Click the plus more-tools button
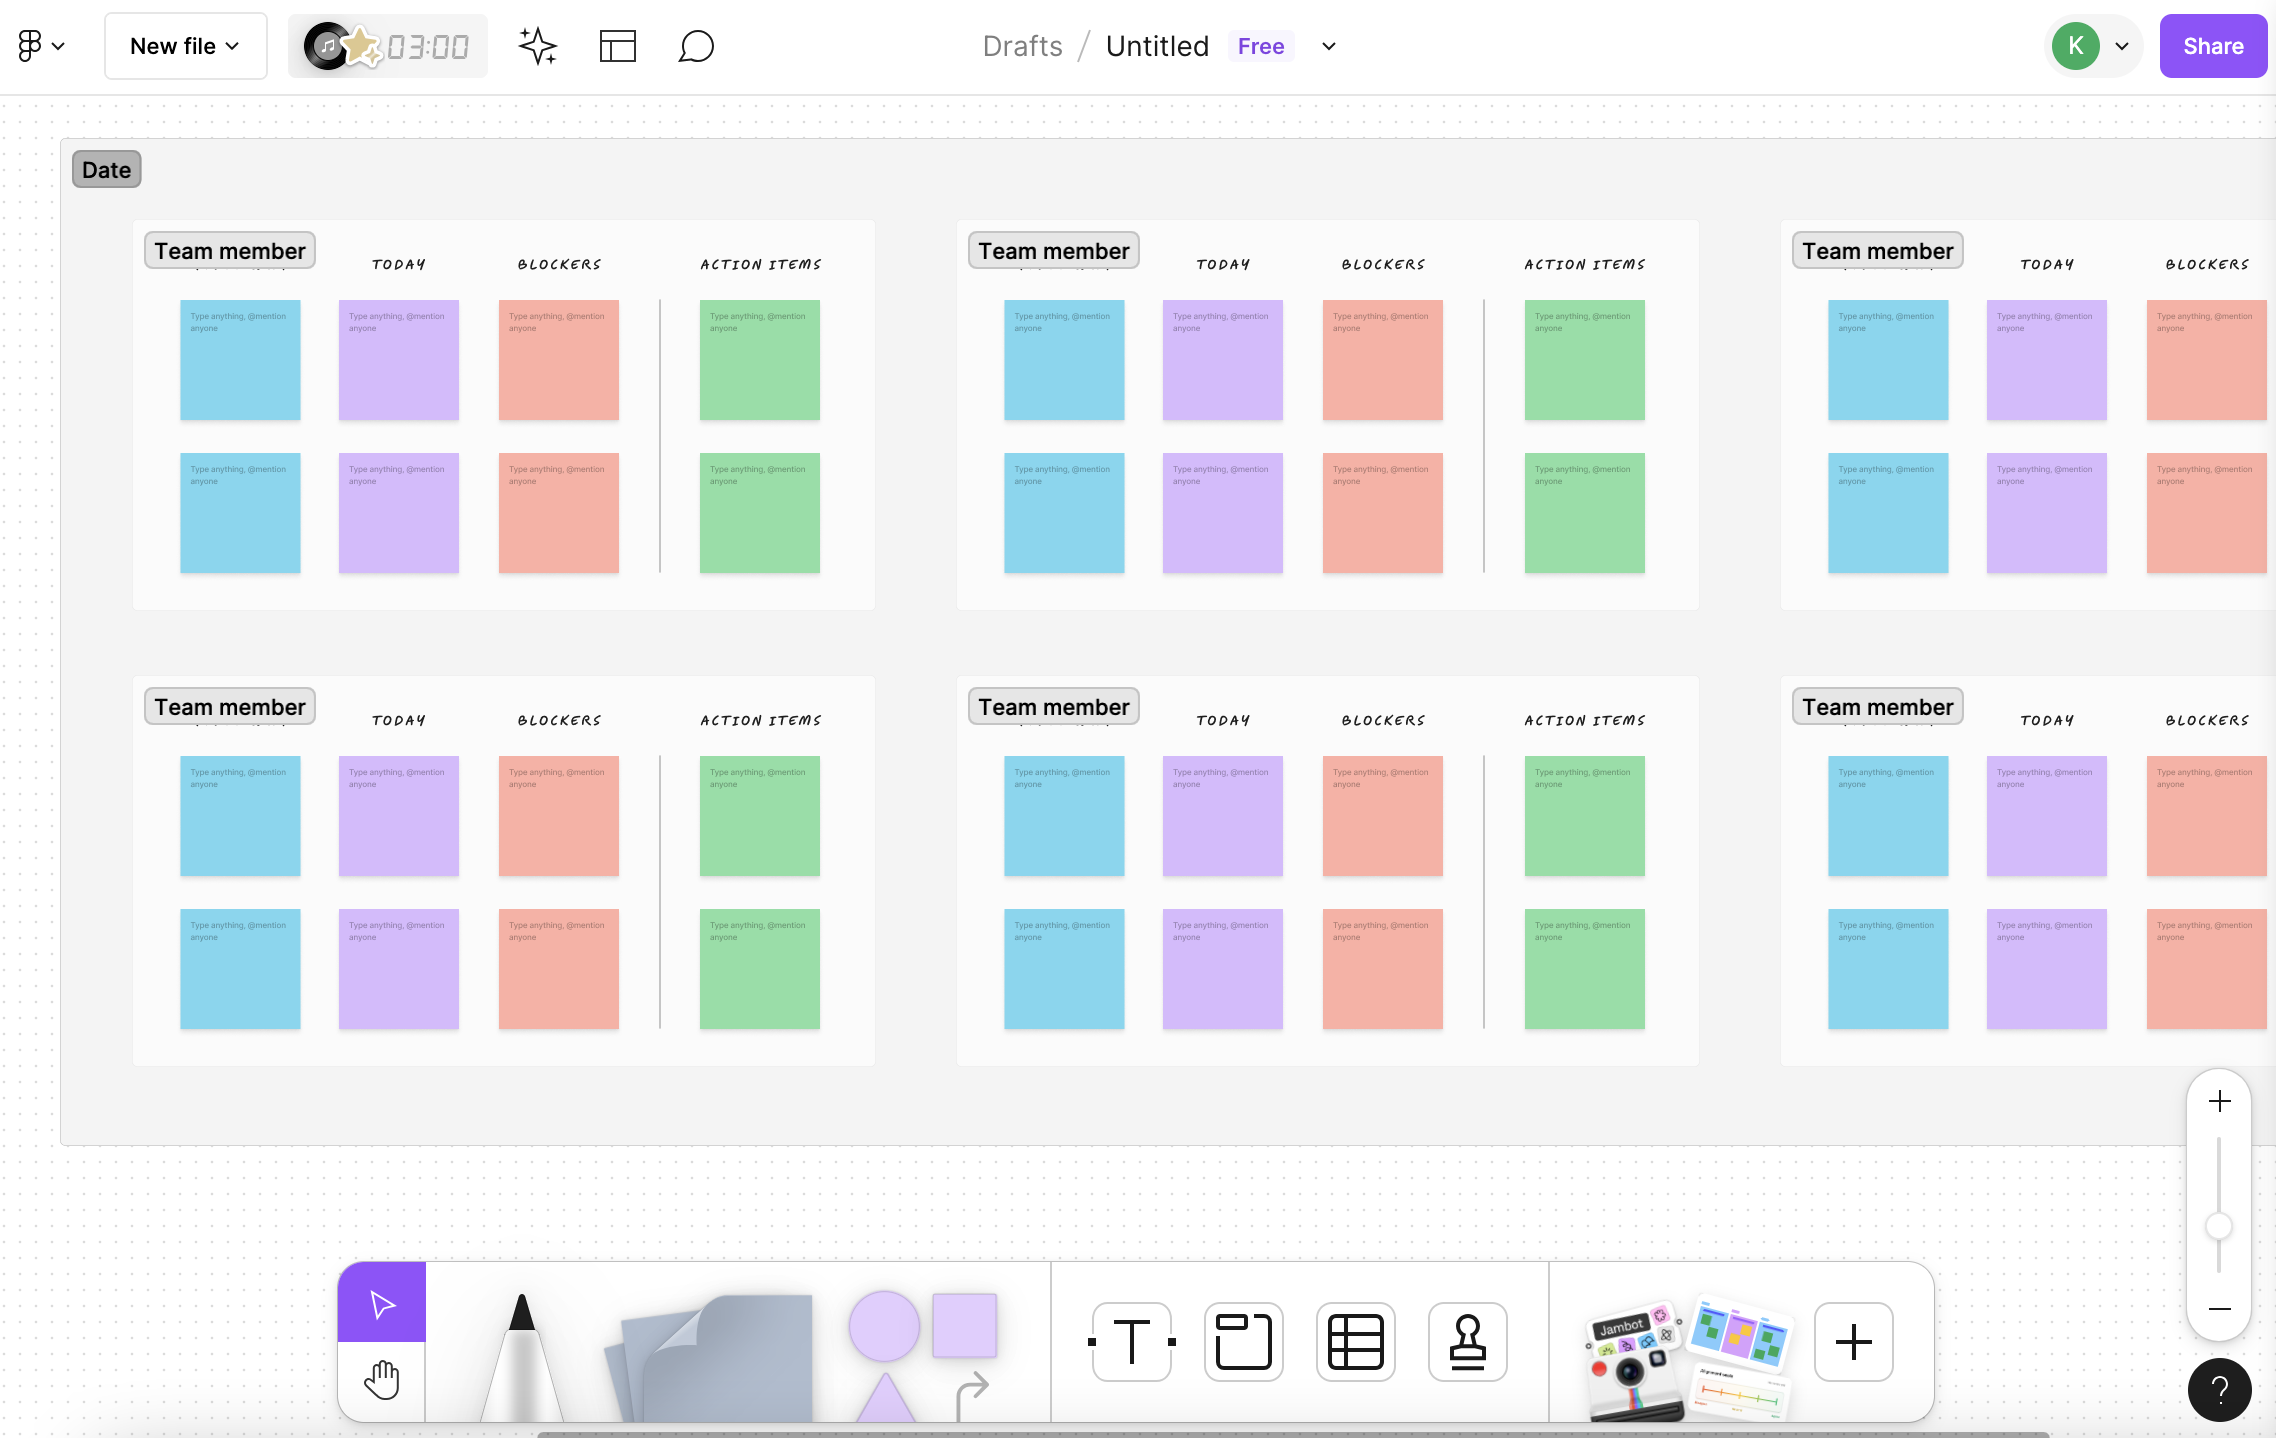This screenshot has height=1438, width=2276. point(1853,1342)
